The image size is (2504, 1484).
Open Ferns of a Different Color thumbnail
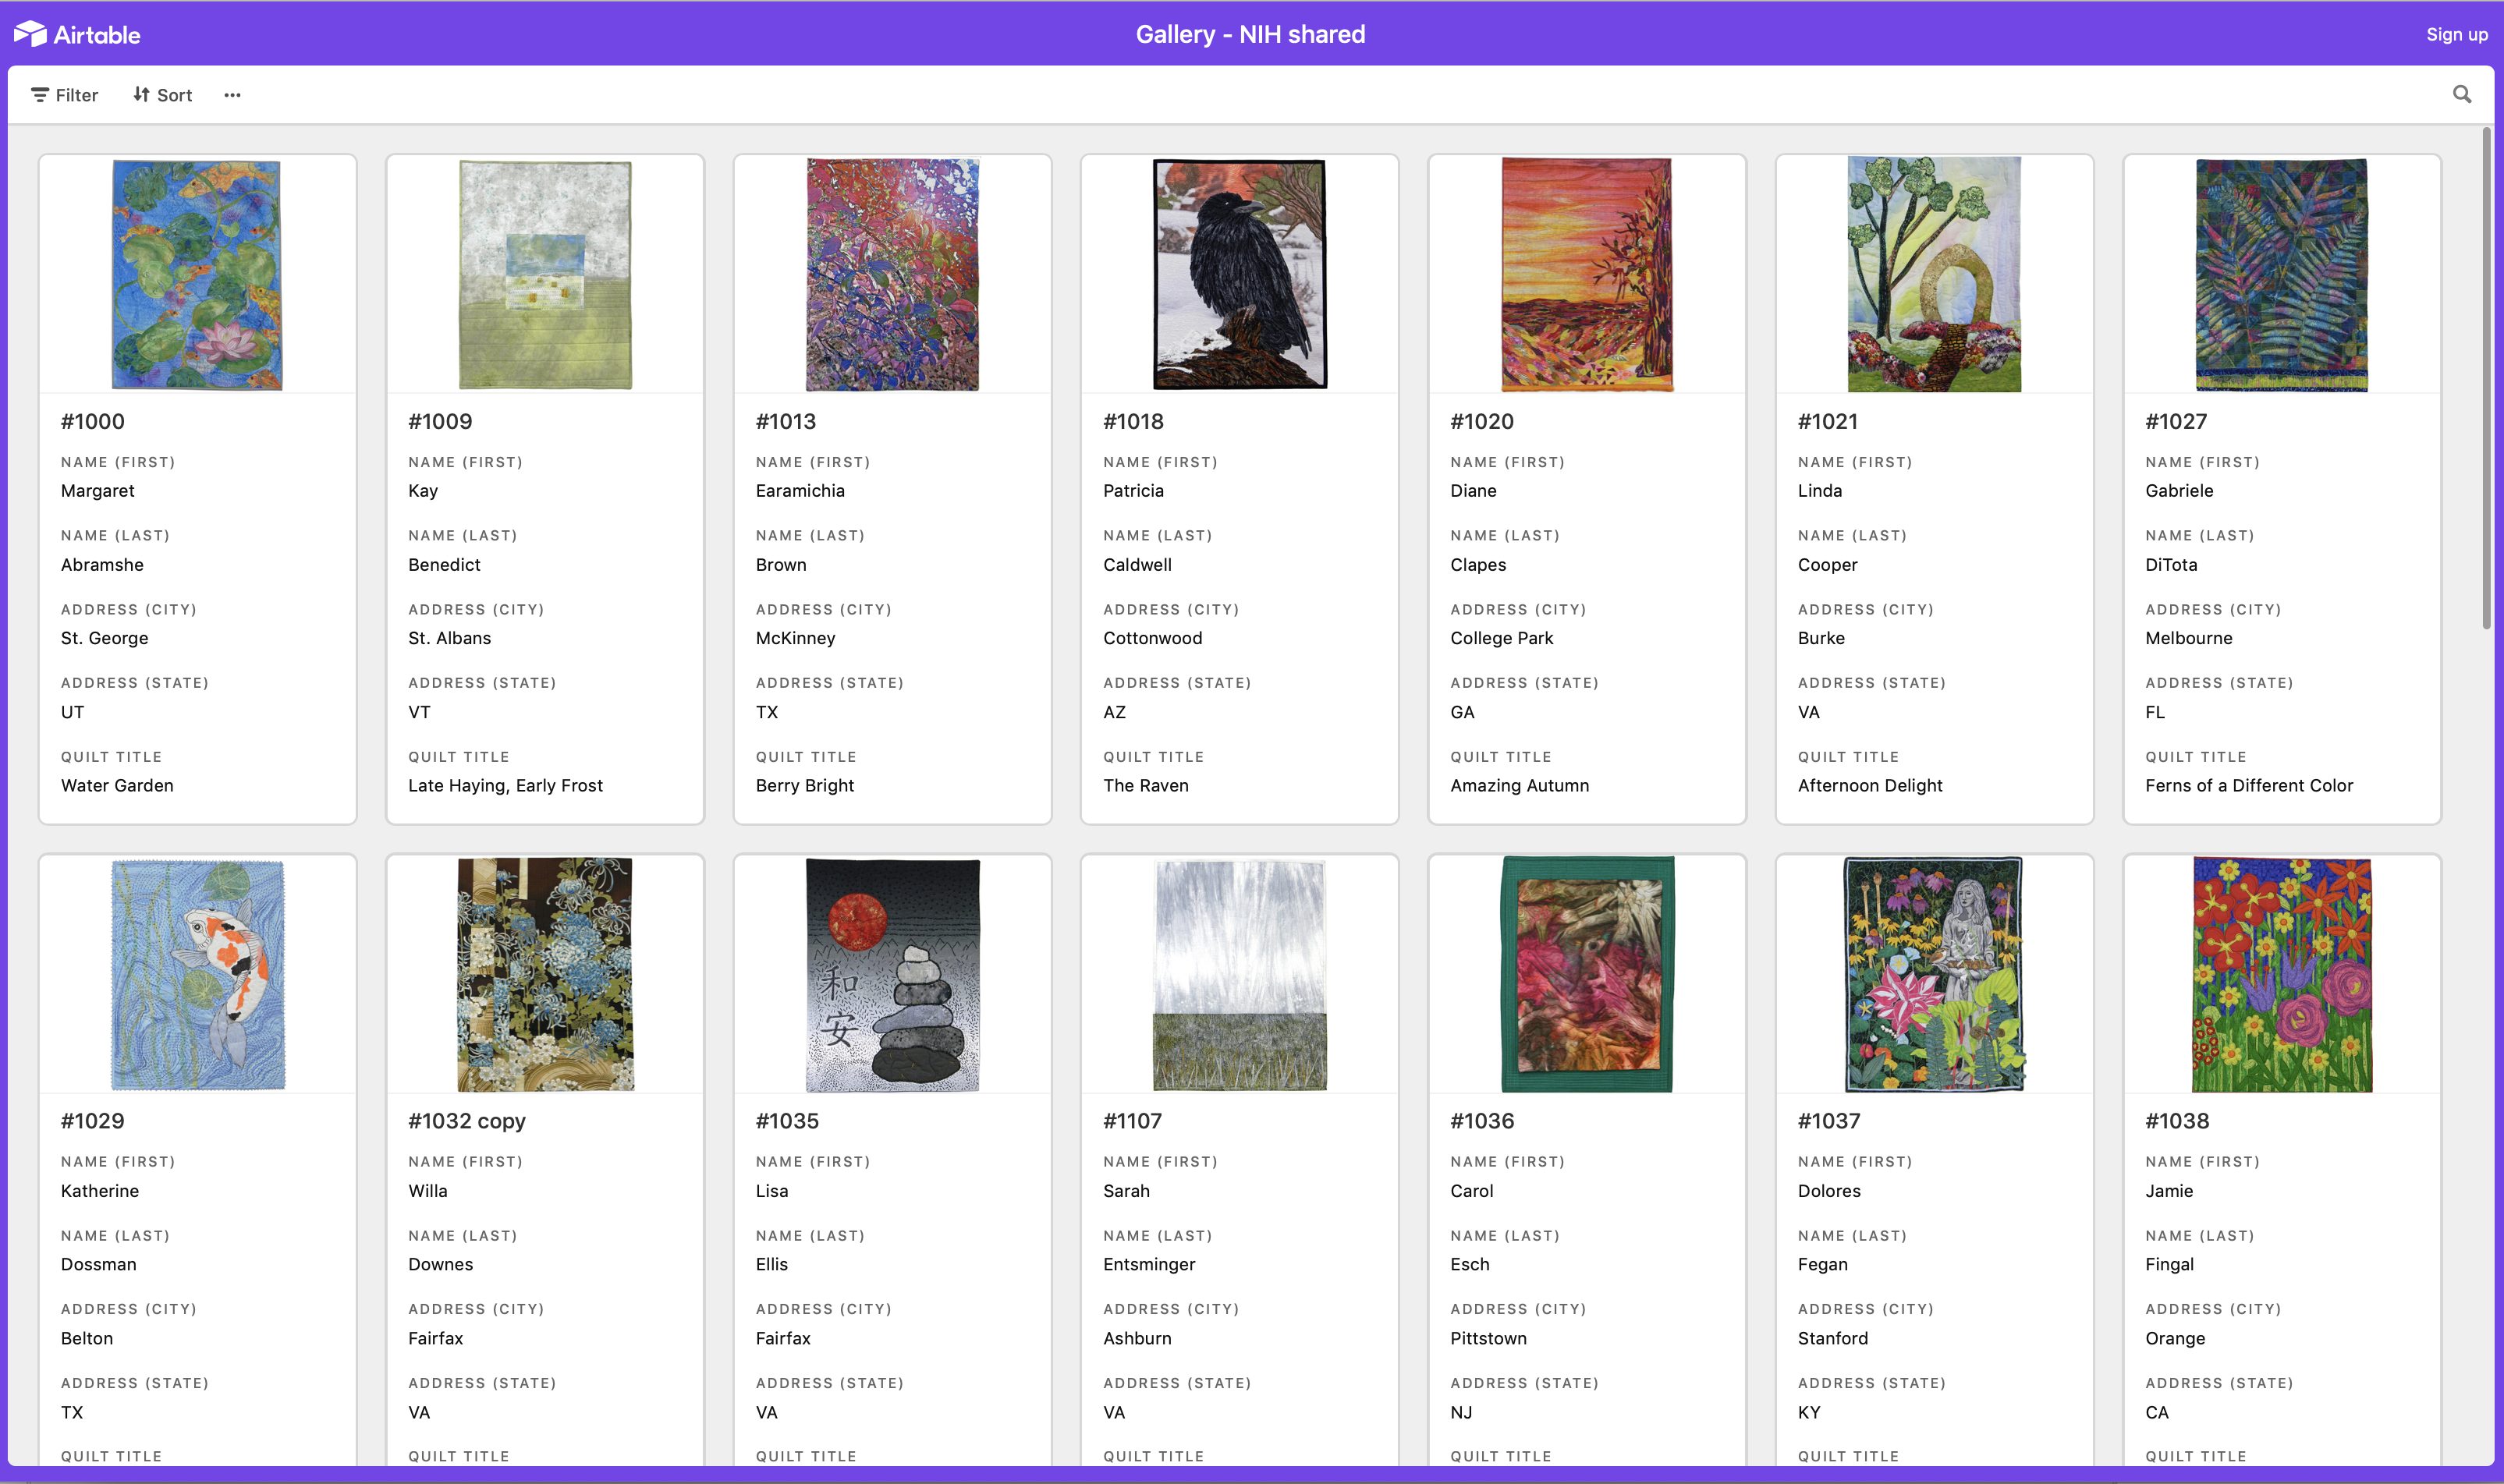pos(2280,274)
